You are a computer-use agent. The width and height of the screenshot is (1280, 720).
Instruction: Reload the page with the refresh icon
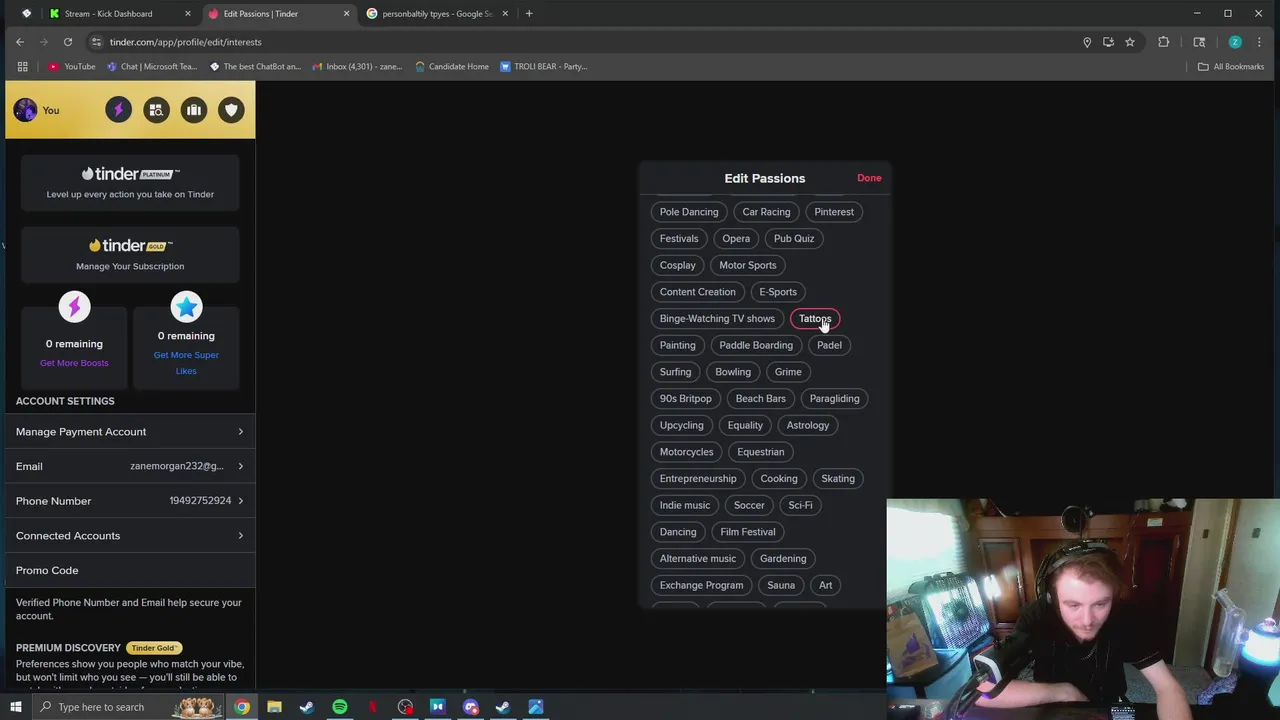pos(68,42)
